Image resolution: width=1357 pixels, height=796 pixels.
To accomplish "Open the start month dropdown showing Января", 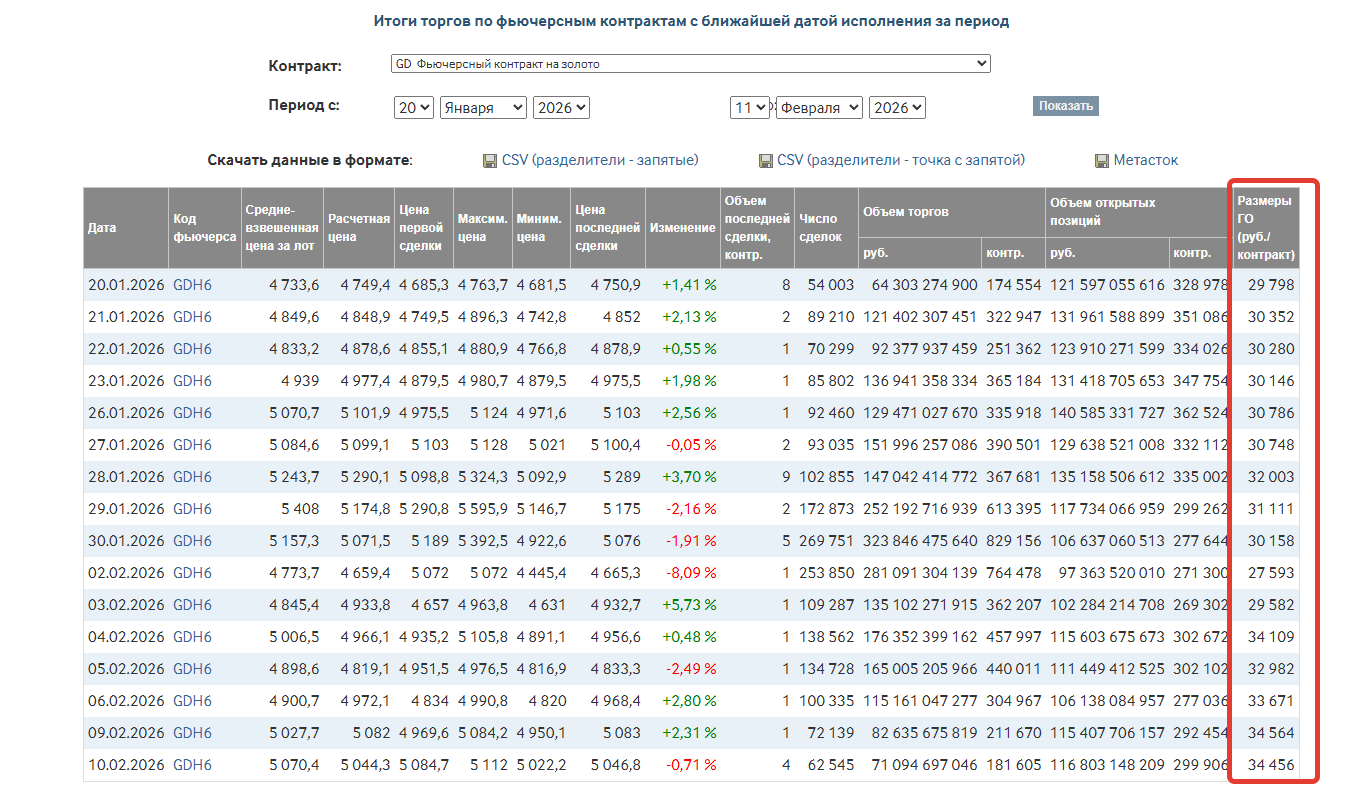I will [x=483, y=108].
